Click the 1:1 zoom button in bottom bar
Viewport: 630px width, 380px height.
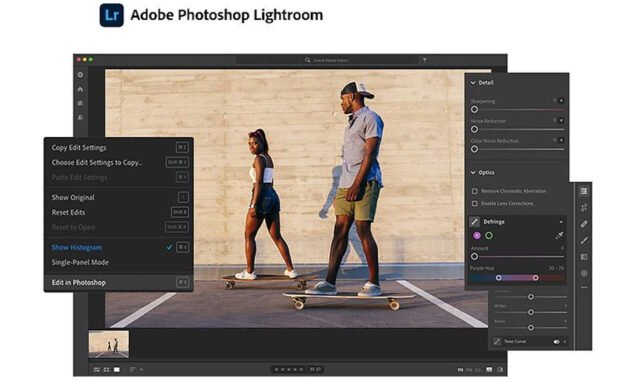[478, 370]
